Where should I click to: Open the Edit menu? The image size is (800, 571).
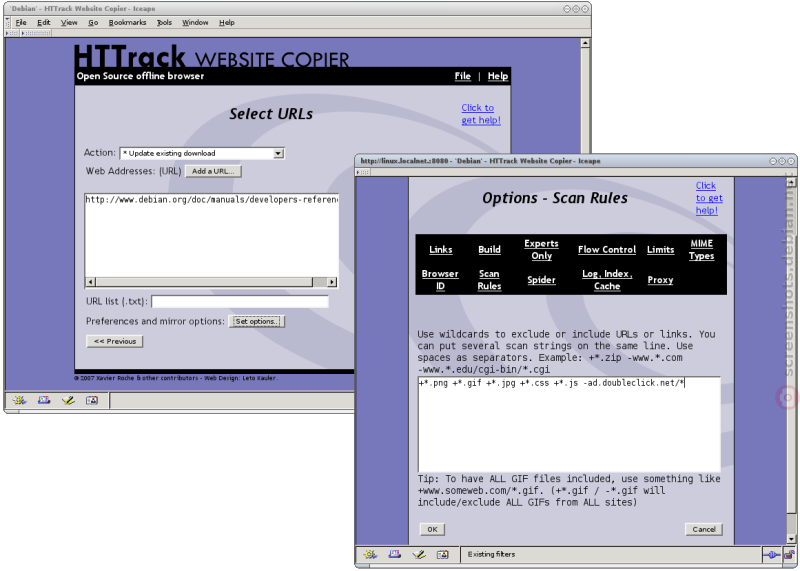[x=43, y=22]
